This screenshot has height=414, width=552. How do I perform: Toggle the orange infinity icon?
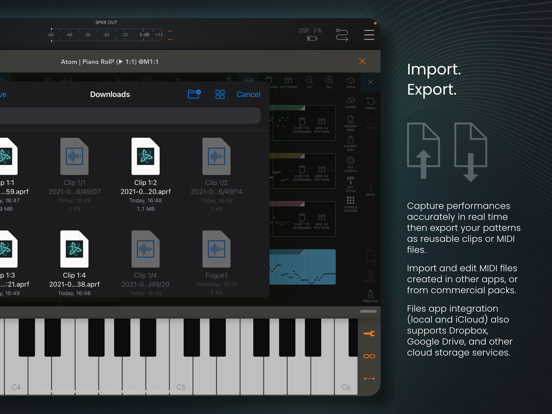[369, 356]
